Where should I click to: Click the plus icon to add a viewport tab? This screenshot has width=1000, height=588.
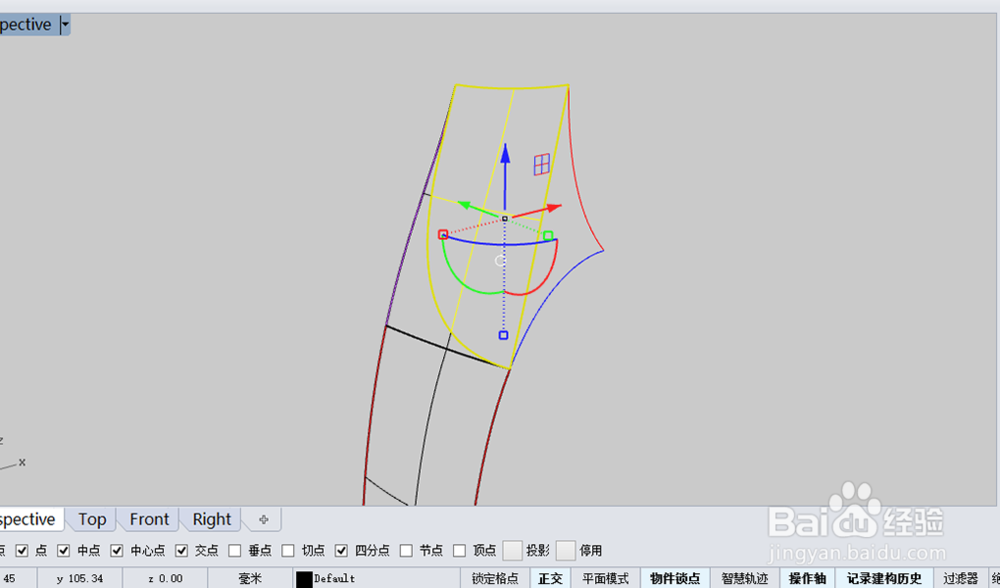click(x=262, y=519)
